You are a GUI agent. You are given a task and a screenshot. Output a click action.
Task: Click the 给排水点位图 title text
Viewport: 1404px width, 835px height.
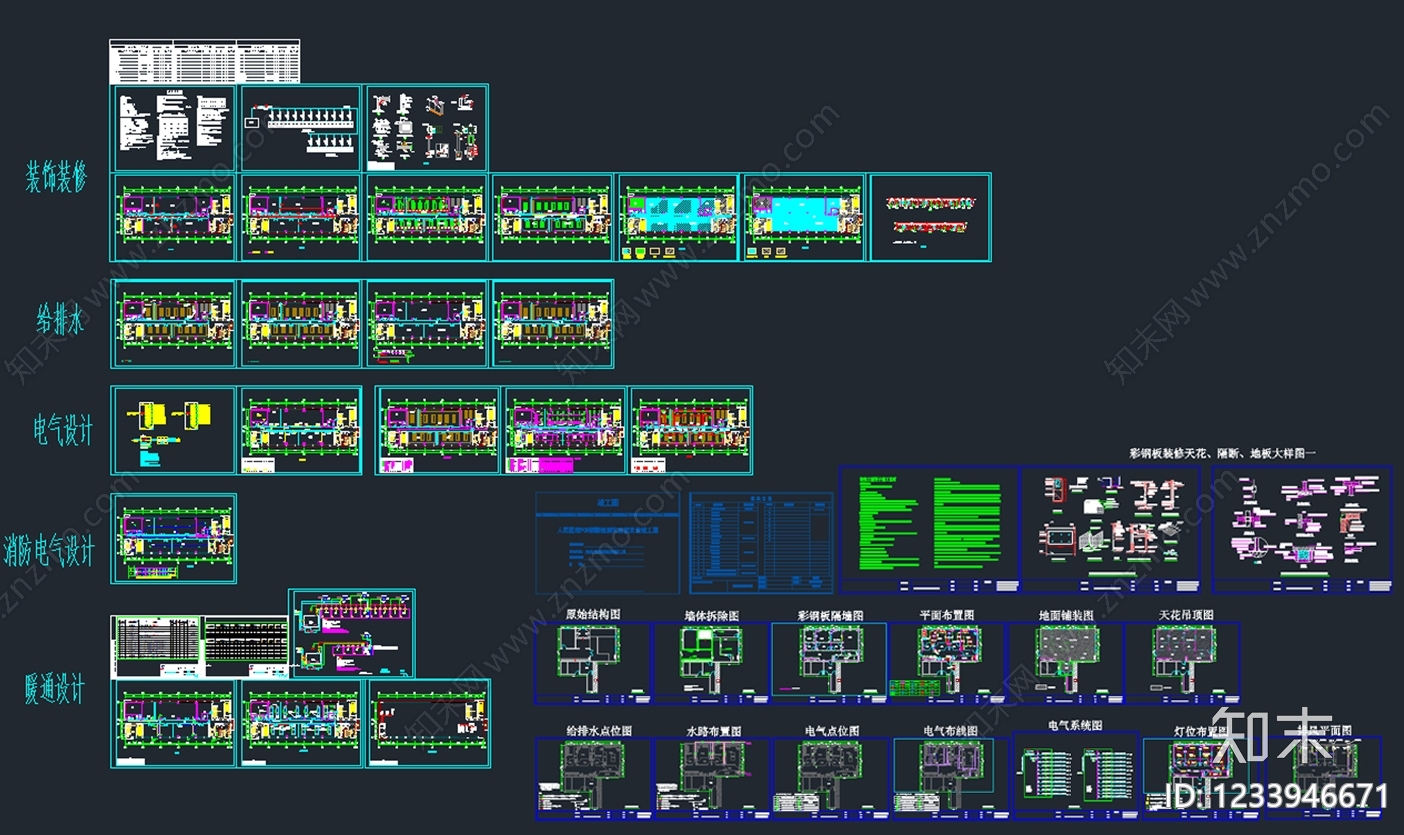click(599, 731)
